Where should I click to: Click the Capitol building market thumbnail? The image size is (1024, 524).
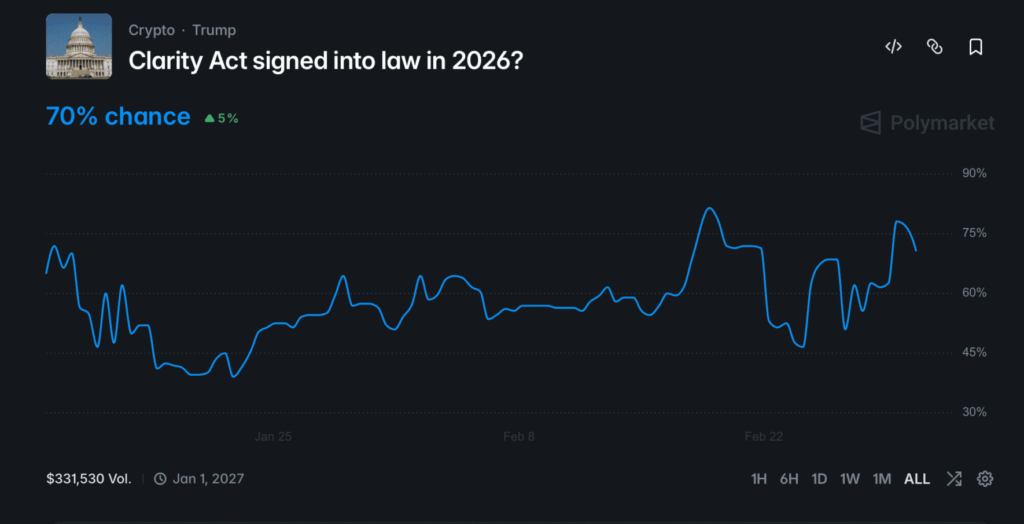[79, 46]
